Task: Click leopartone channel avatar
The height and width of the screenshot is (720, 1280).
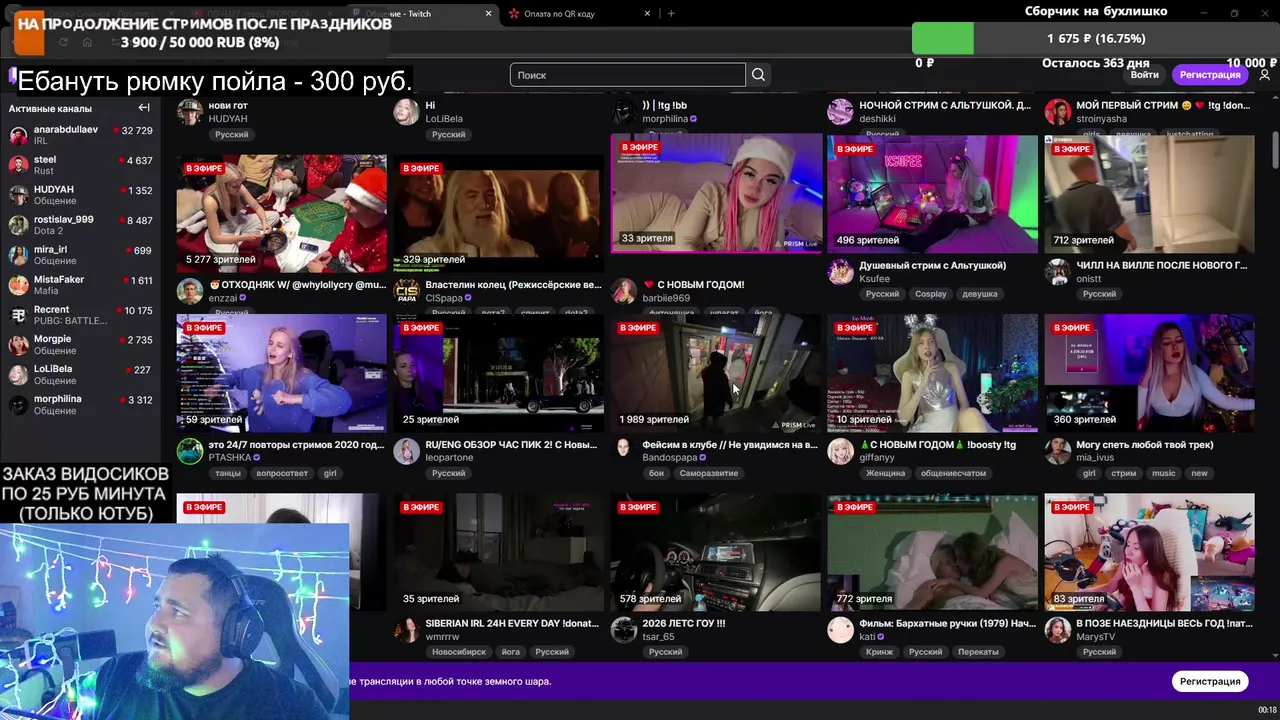Action: (407, 451)
